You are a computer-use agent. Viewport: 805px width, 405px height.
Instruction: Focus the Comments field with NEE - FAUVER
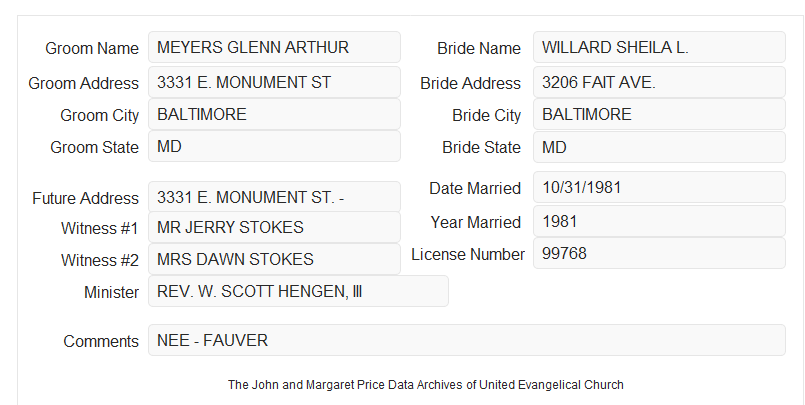pyautogui.click(x=467, y=340)
